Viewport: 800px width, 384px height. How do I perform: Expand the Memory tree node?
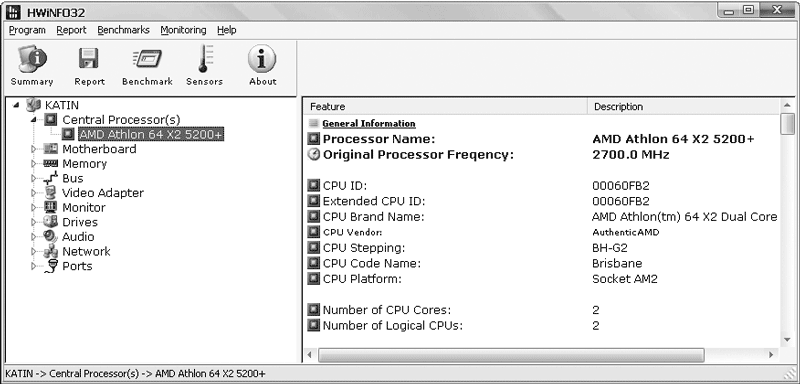34,164
